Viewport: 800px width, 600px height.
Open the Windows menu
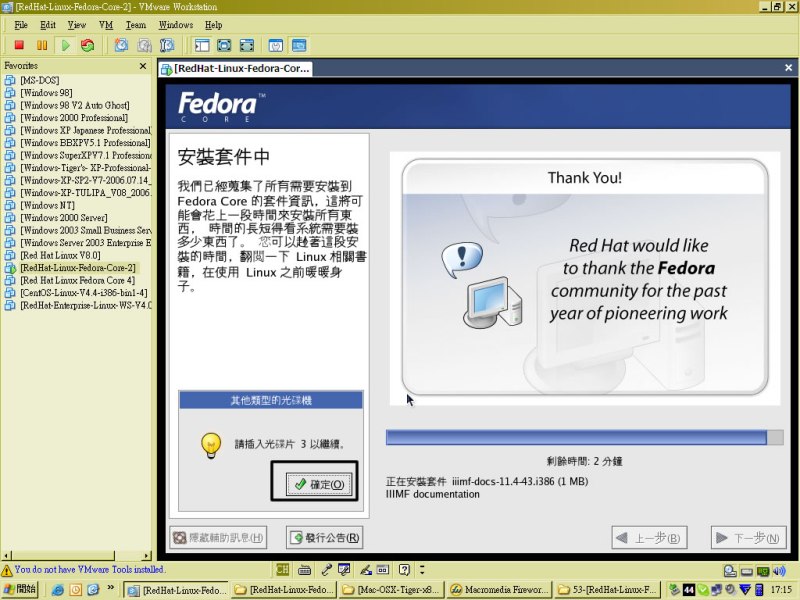176,25
